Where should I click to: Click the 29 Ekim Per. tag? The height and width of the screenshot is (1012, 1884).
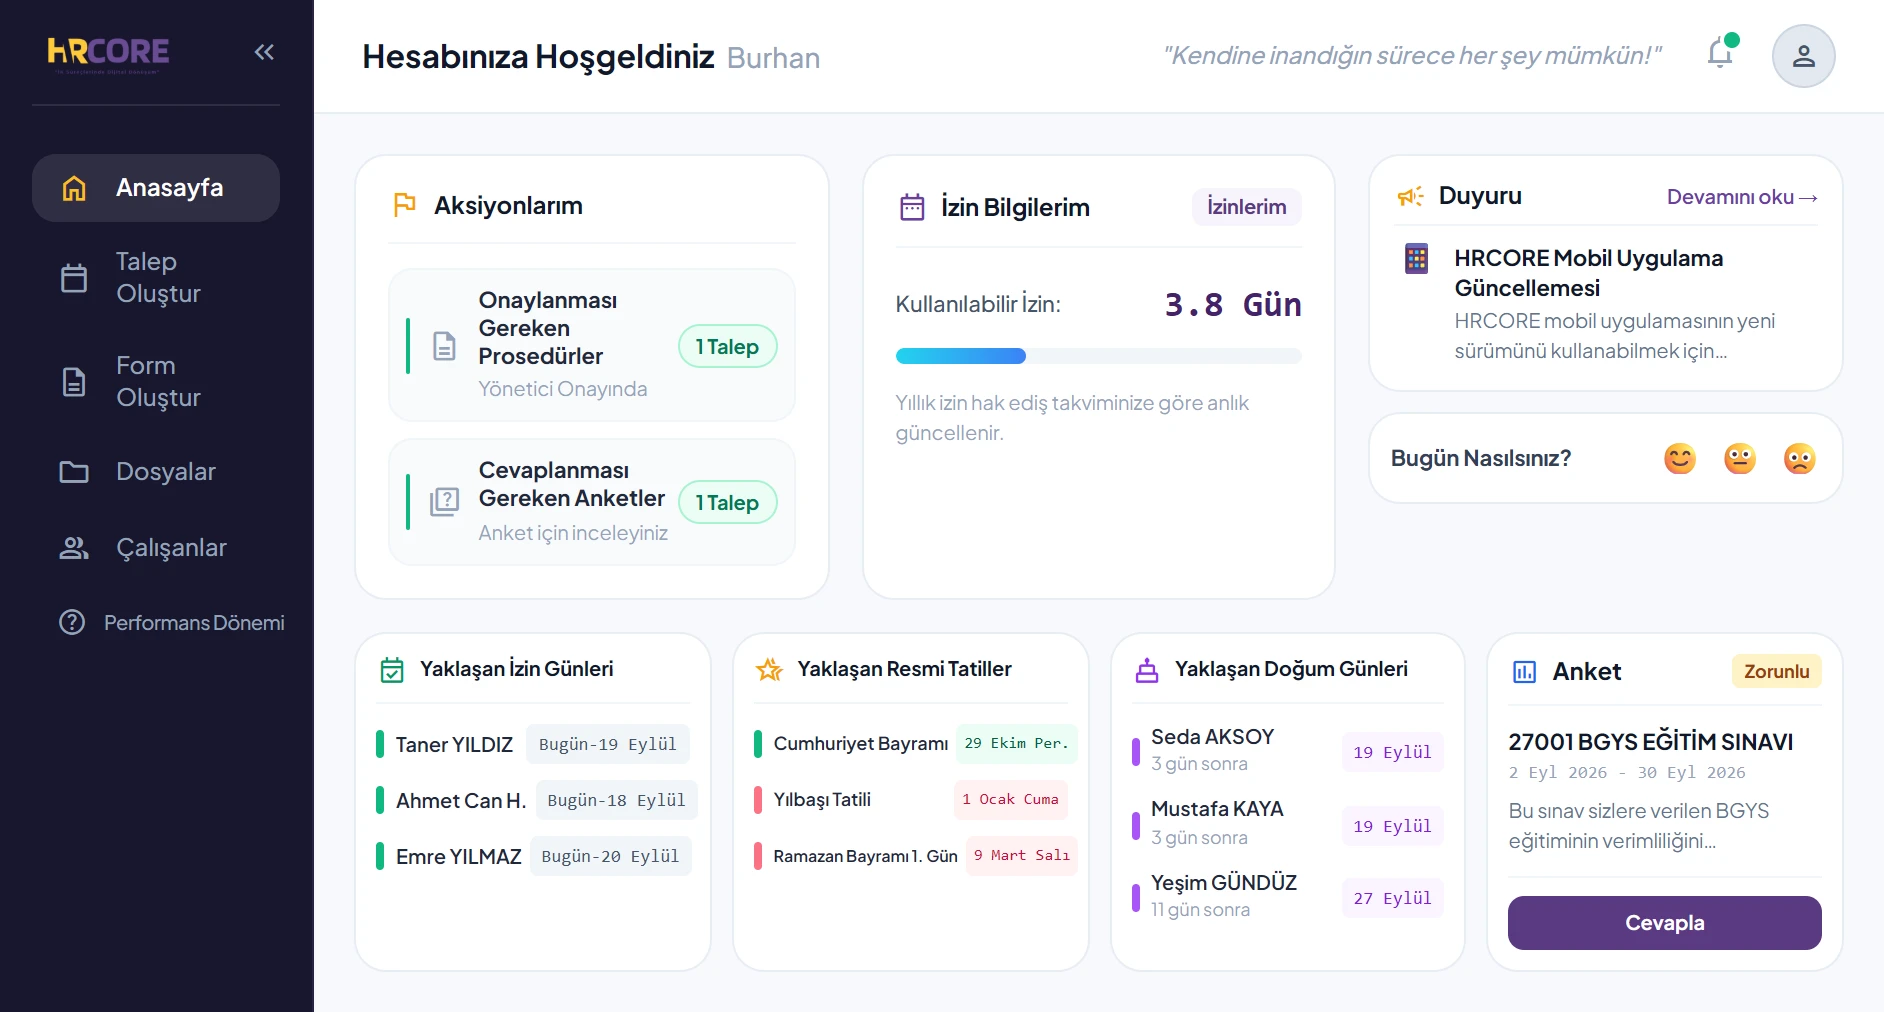point(1016,743)
